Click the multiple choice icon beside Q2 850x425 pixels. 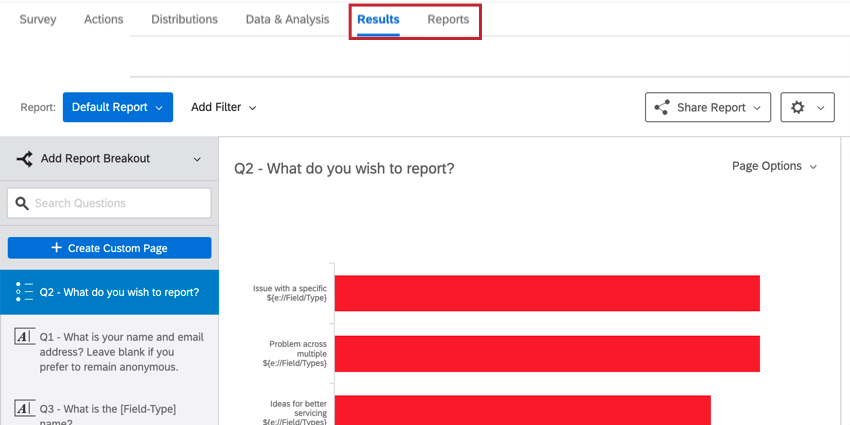point(25,292)
